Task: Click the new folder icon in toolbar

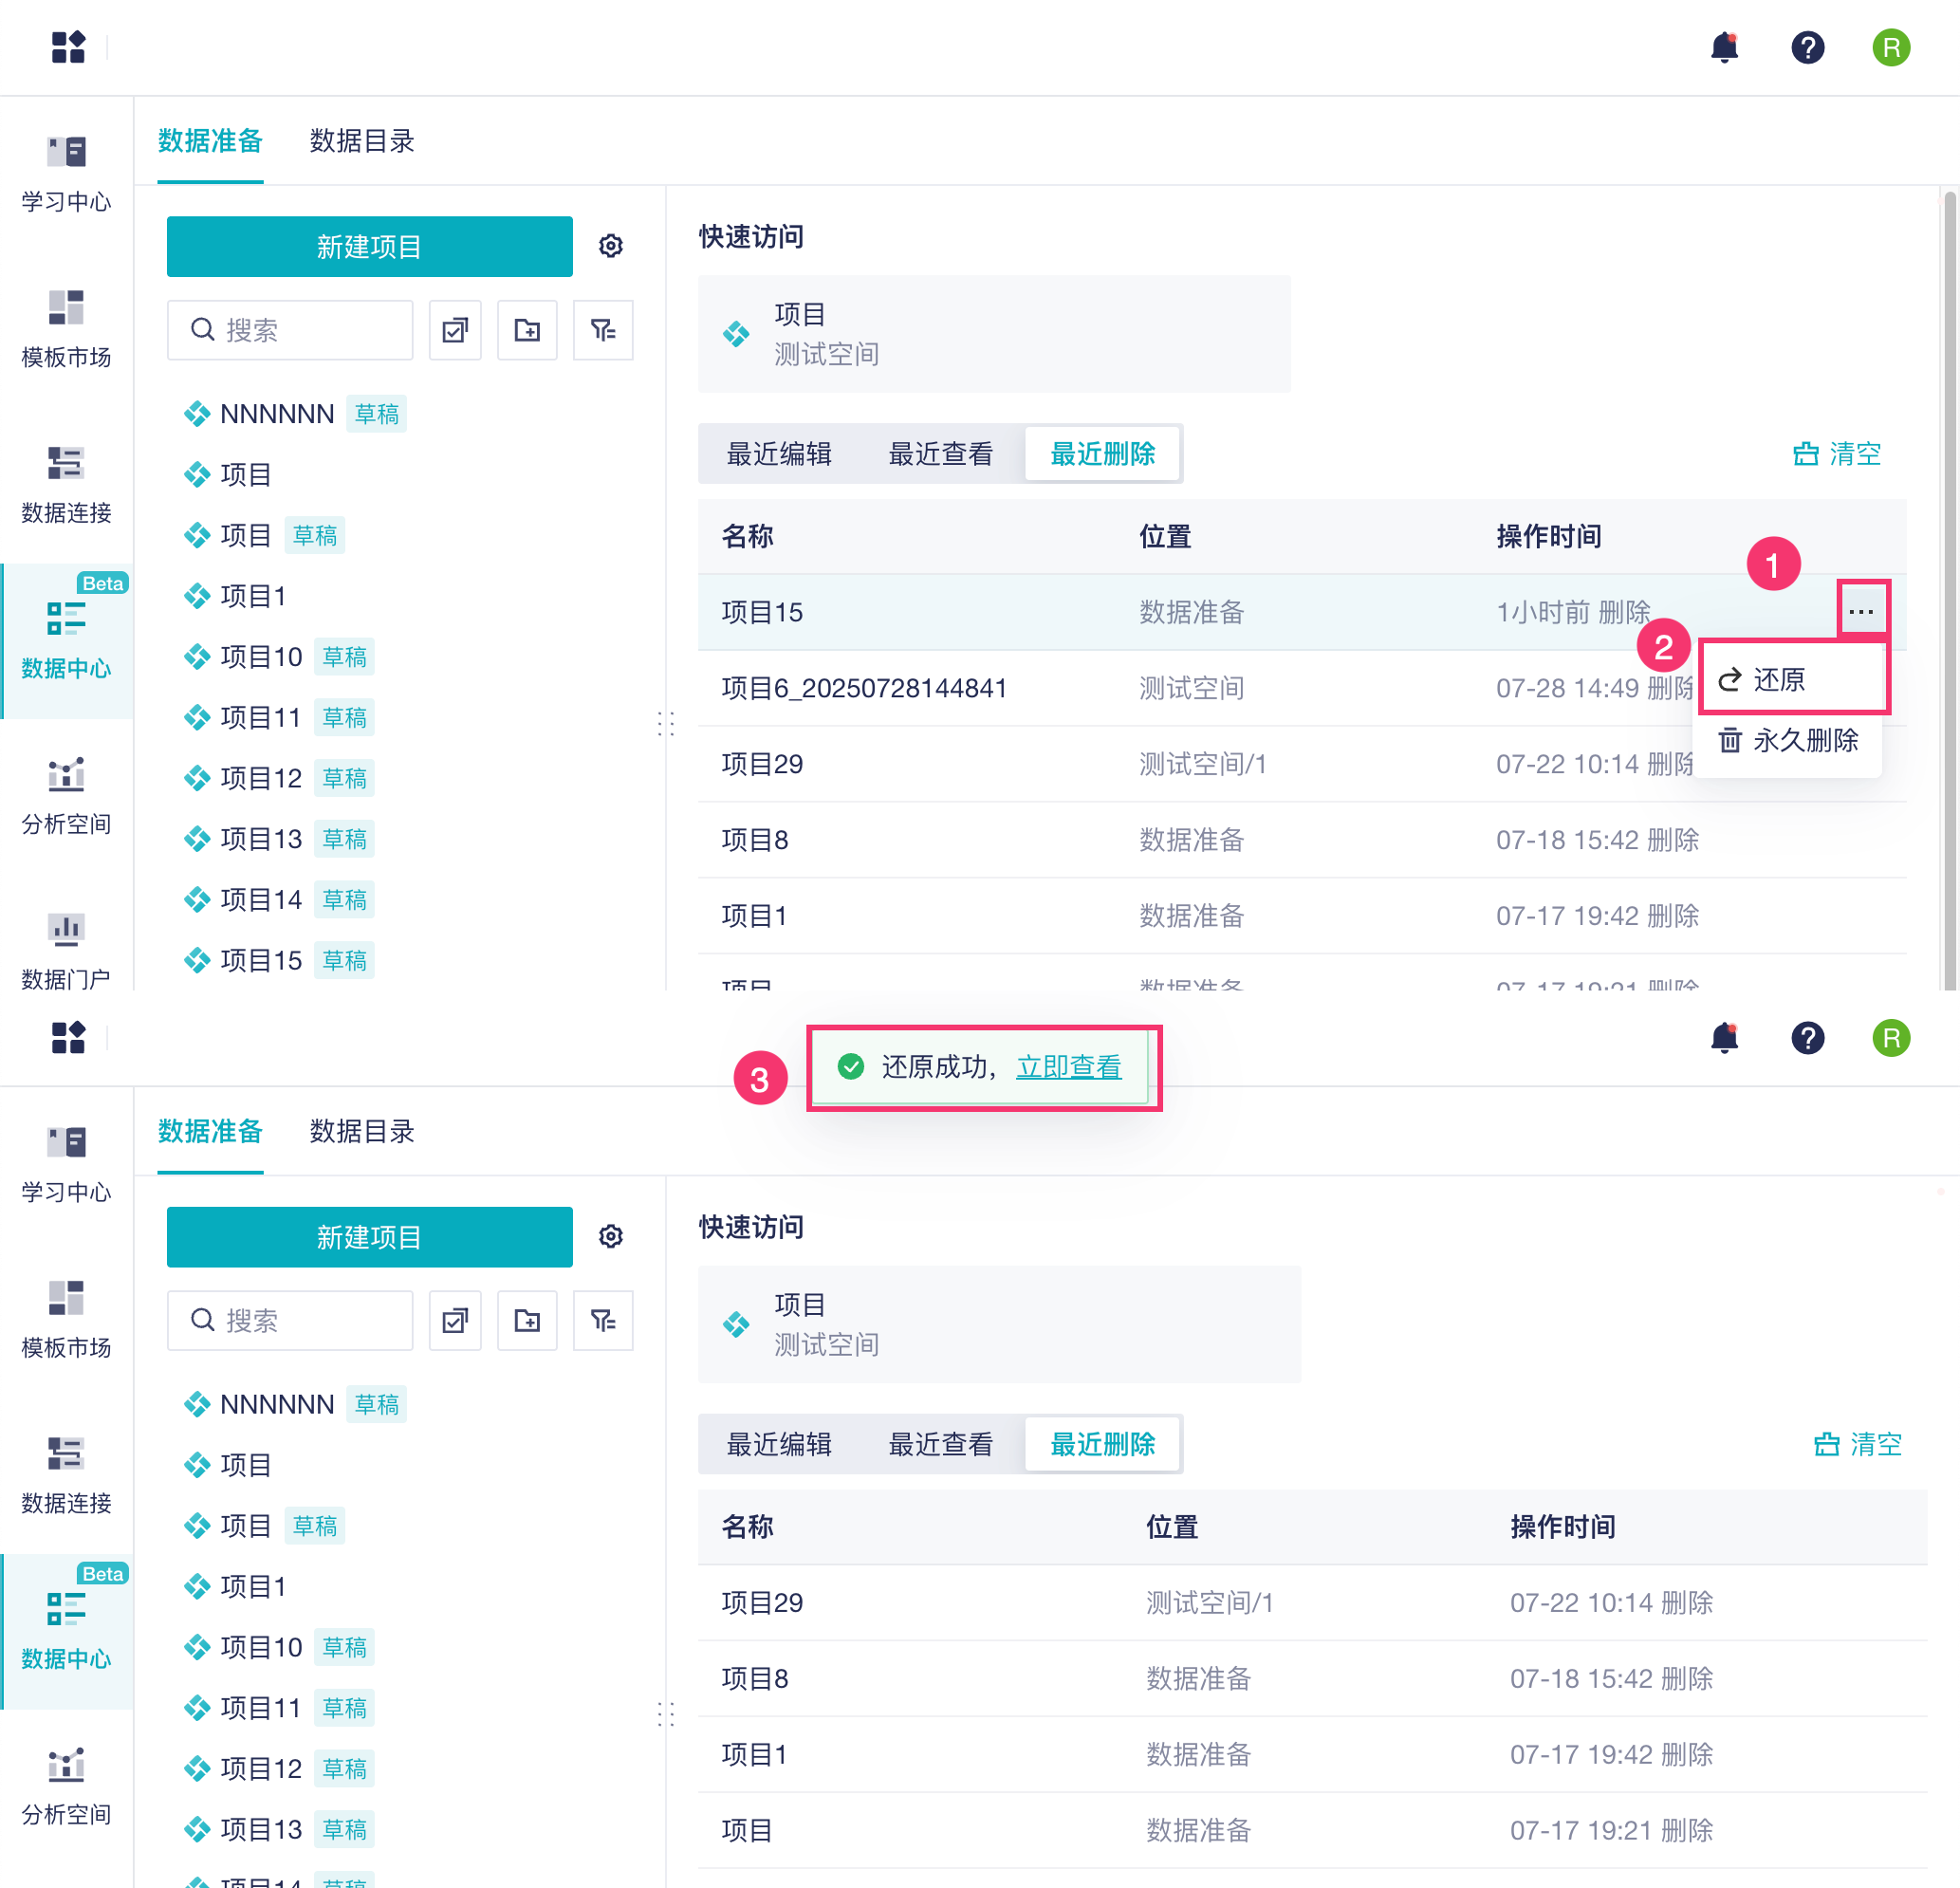Action: coord(527,330)
